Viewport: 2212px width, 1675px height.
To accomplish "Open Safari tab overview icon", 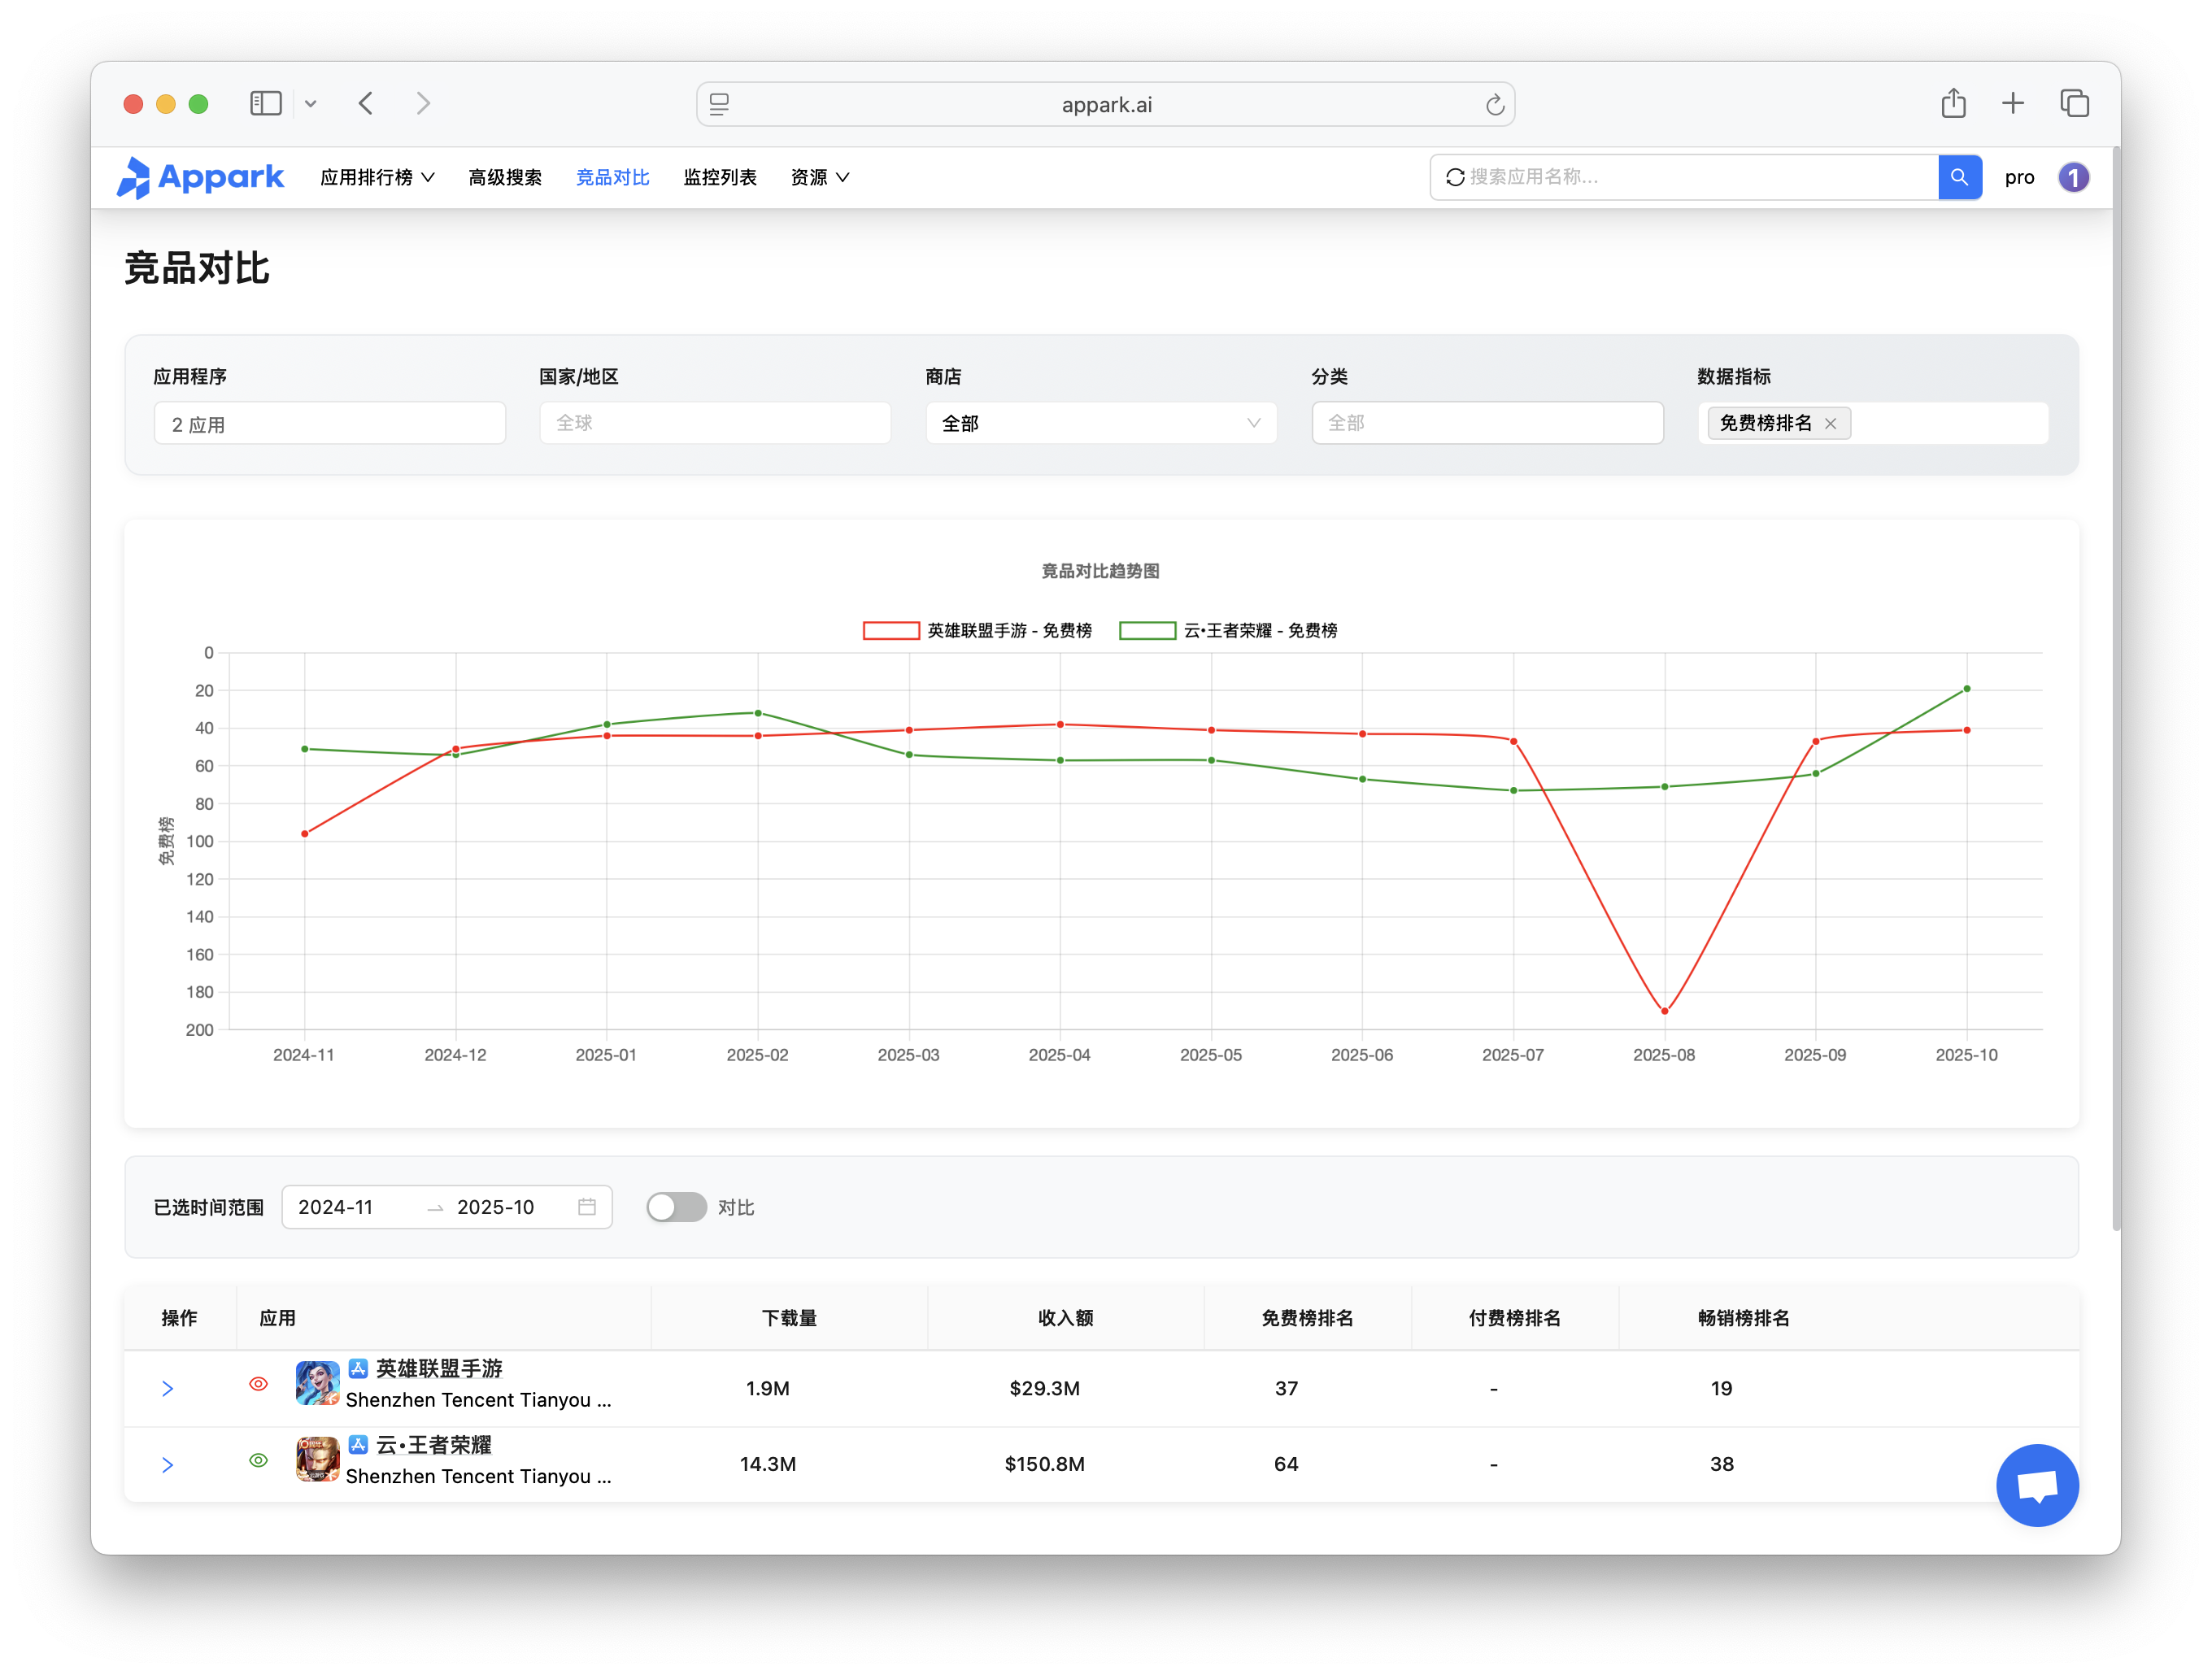I will click(2074, 103).
